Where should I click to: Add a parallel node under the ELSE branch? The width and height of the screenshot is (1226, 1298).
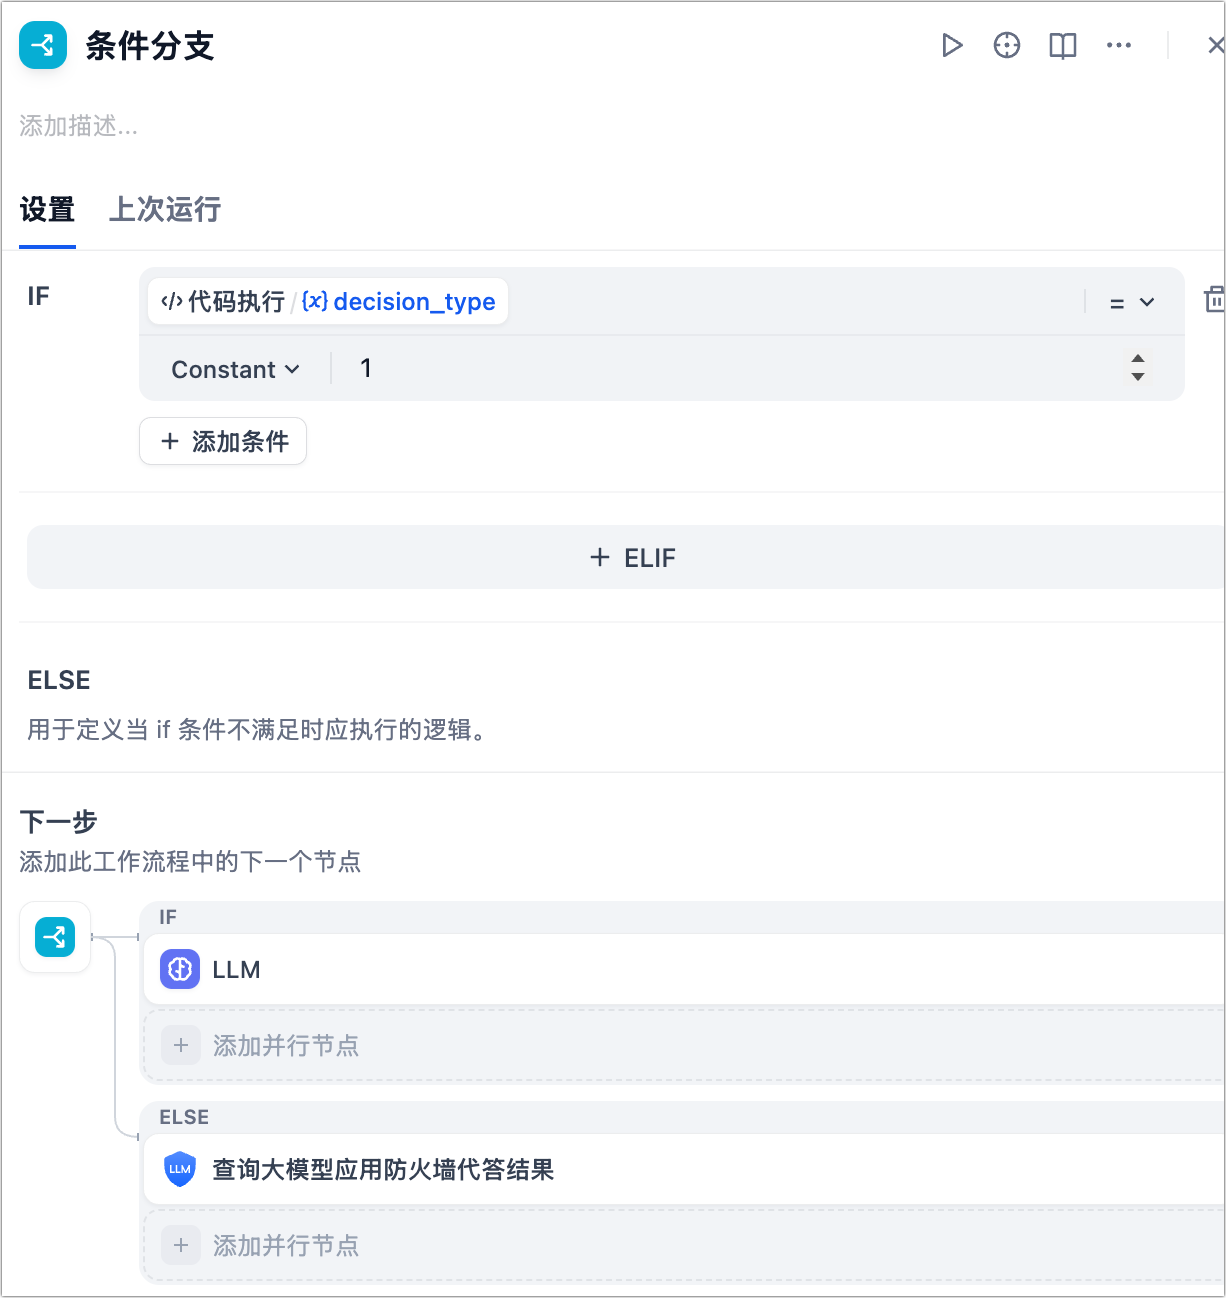[286, 1245]
